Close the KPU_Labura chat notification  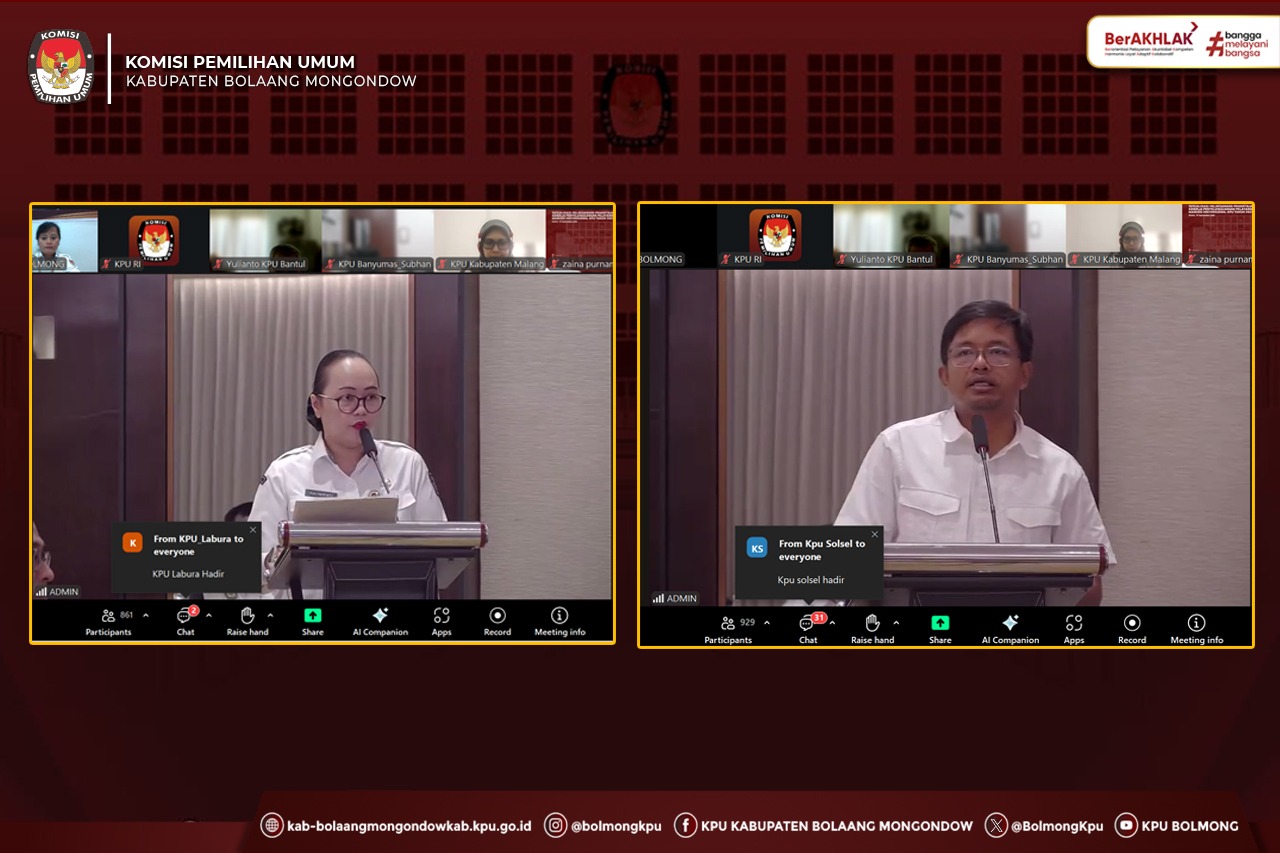pyautogui.click(x=253, y=530)
